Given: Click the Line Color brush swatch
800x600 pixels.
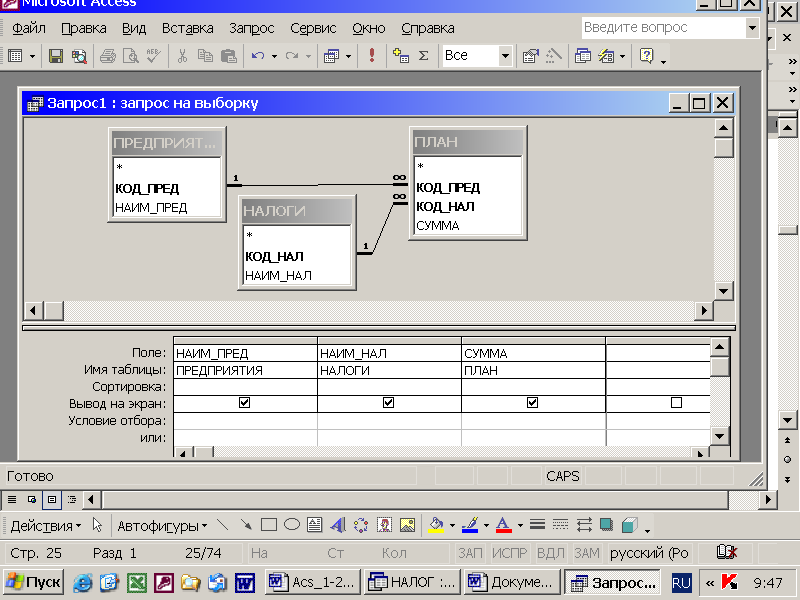Looking at the screenshot, I should tap(470, 525).
